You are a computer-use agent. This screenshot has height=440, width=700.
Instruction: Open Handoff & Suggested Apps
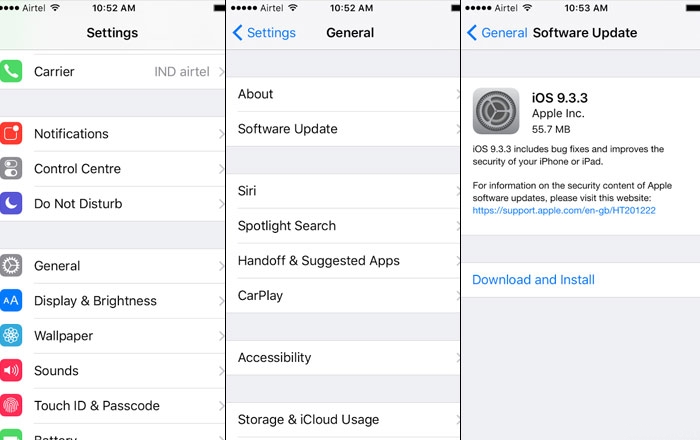pos(343,261)
